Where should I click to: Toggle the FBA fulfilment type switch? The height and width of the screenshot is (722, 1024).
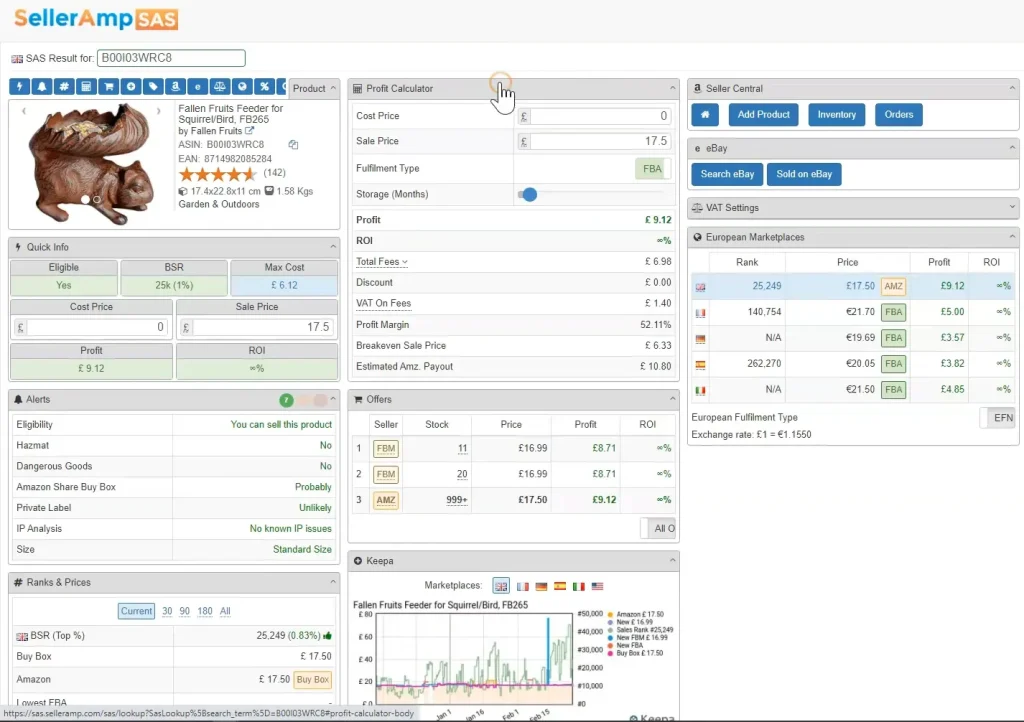click(x=652, y=168)
